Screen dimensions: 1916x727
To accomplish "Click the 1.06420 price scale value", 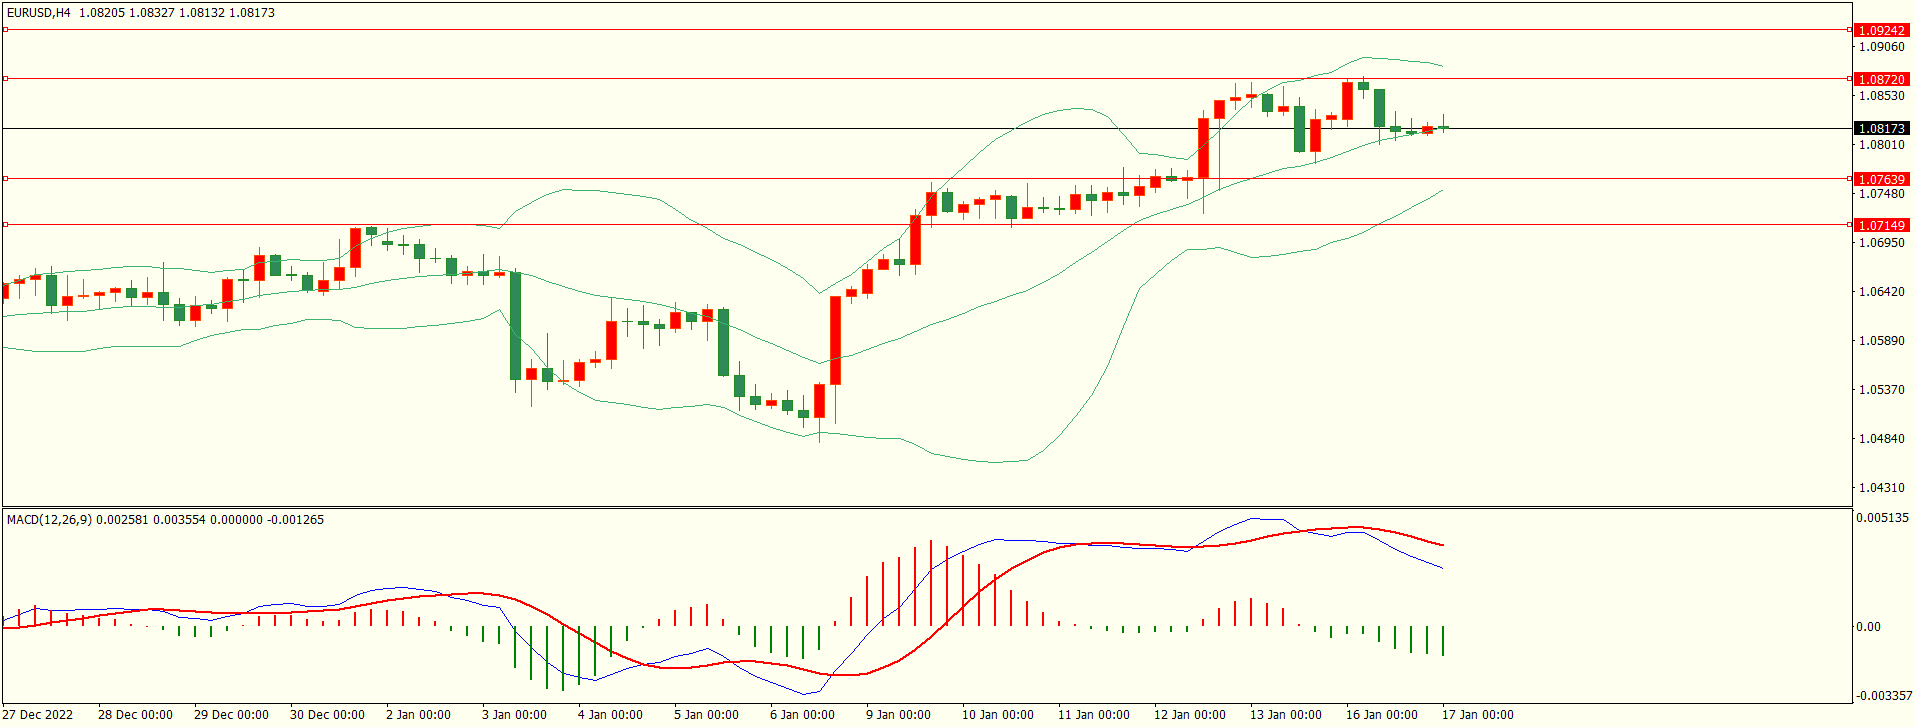I will pyautogui.click(x=1881, y=291).
